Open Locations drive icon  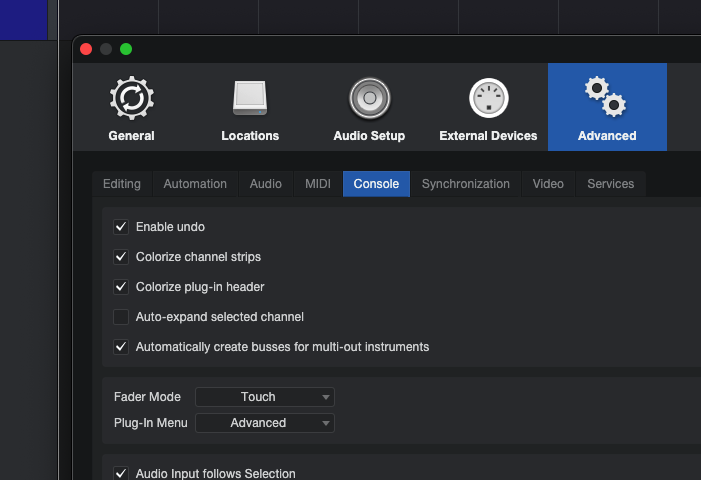click(250, 98)
